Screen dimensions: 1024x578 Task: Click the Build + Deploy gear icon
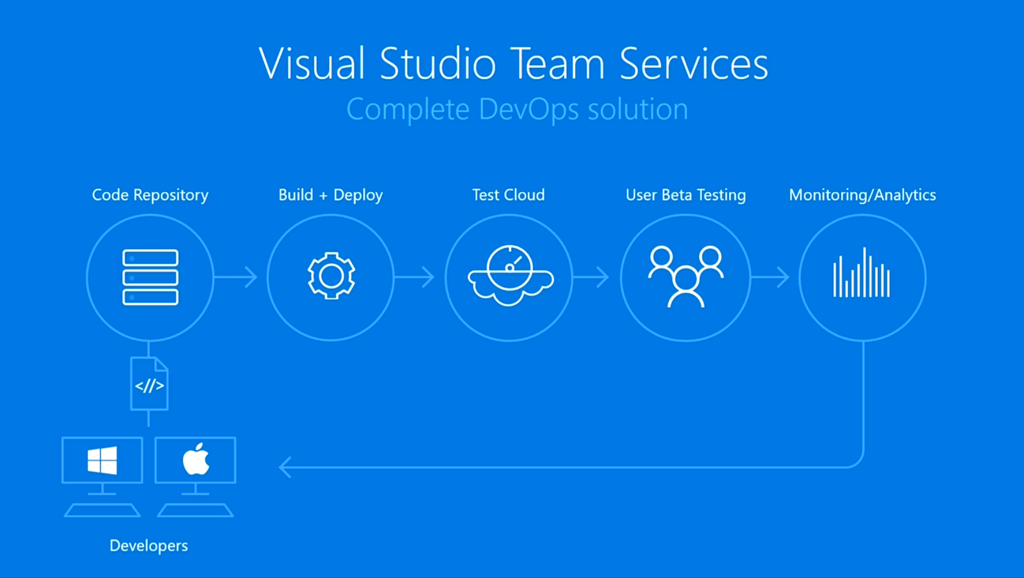pos(331,276)
